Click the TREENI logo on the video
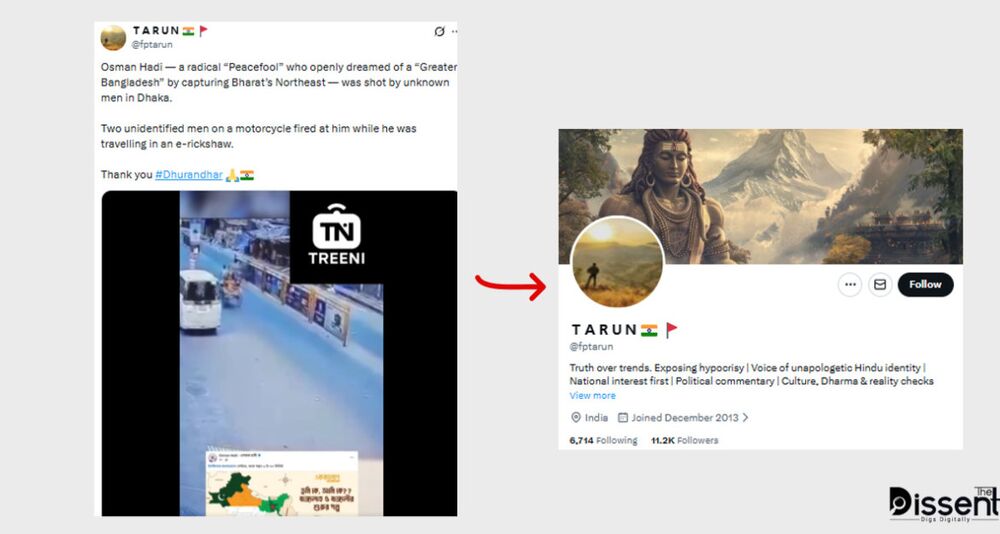 click(x=337, y=236)
